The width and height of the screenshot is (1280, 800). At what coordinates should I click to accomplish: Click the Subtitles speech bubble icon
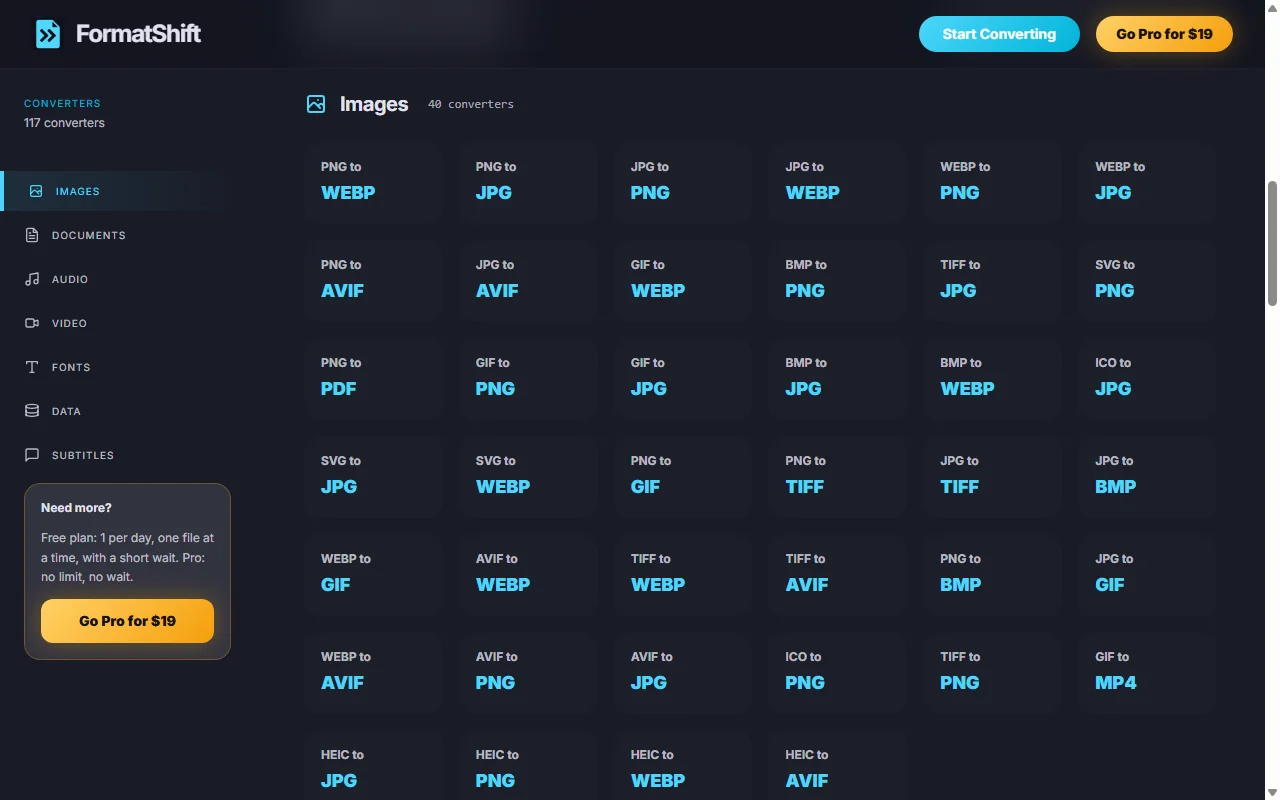point(32,455)
